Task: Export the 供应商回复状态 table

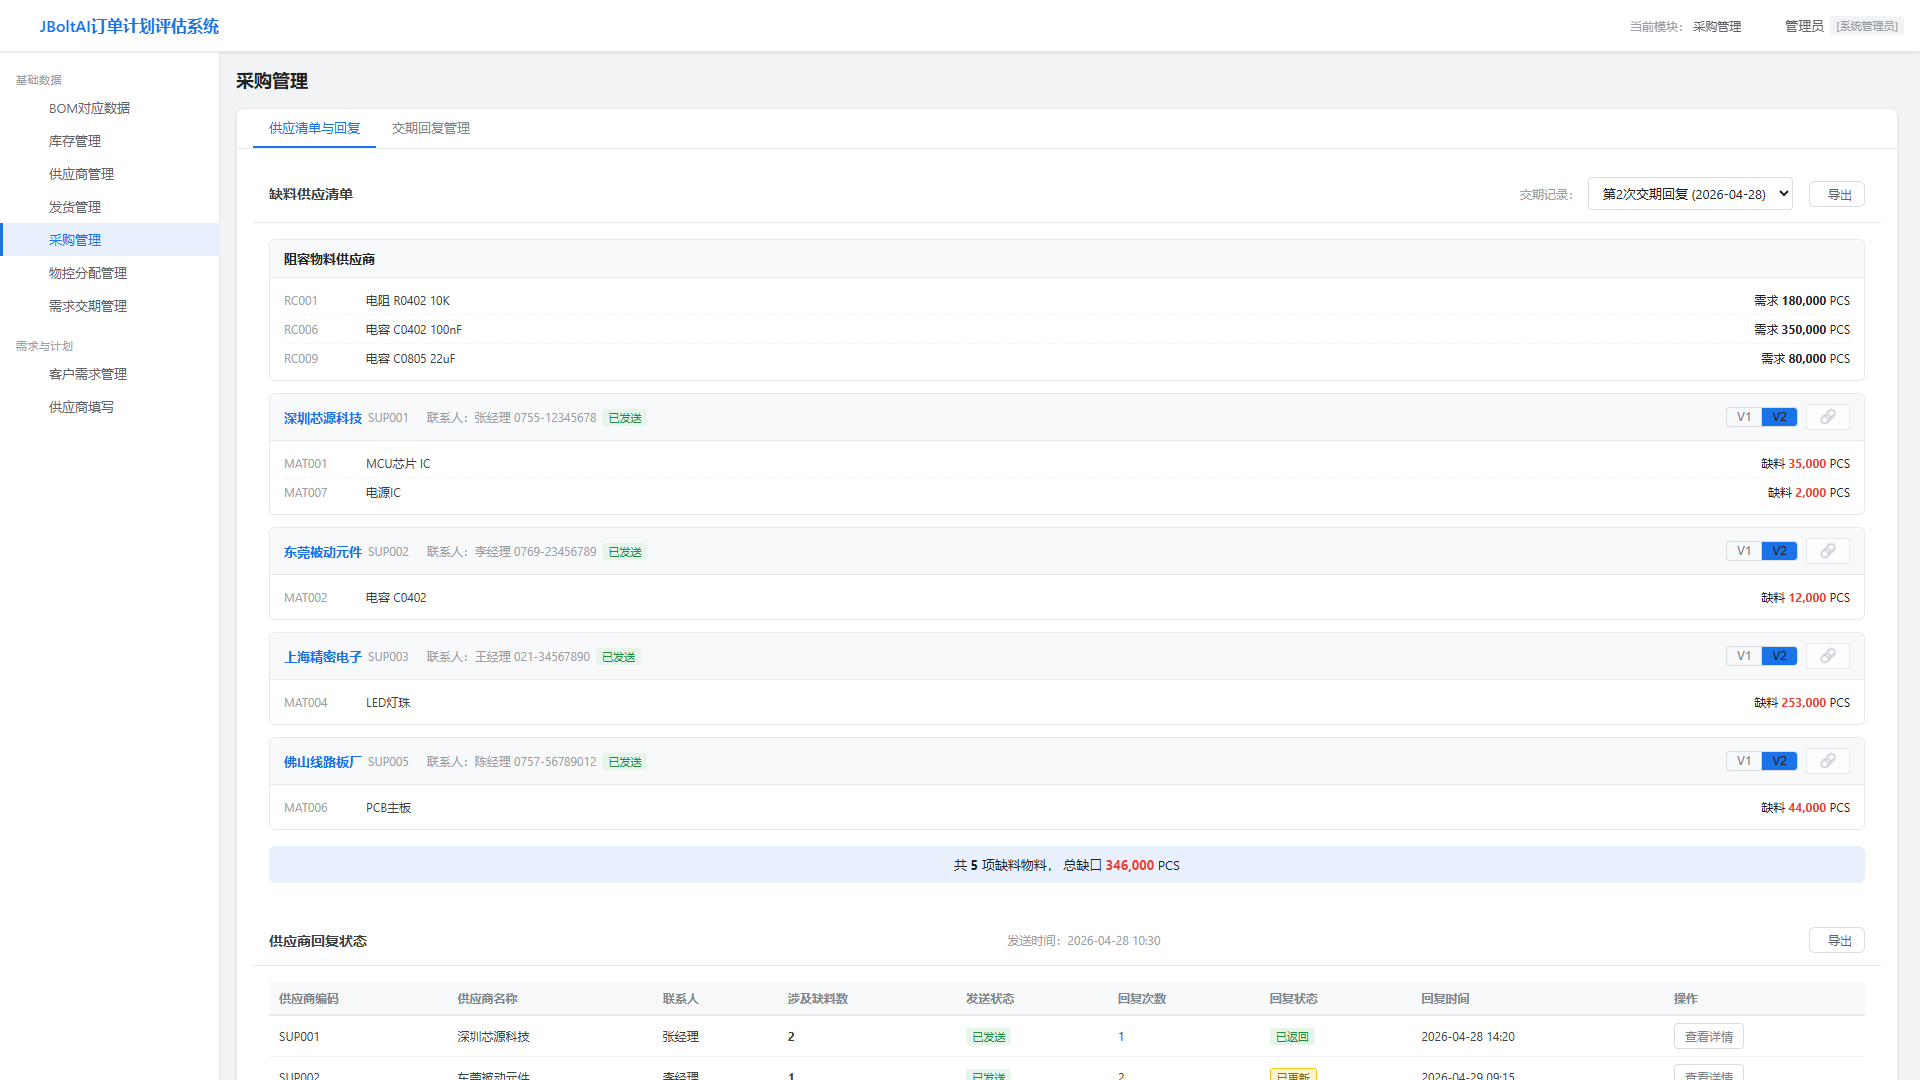Action: pyautogui.click(x=1837, y=940)
